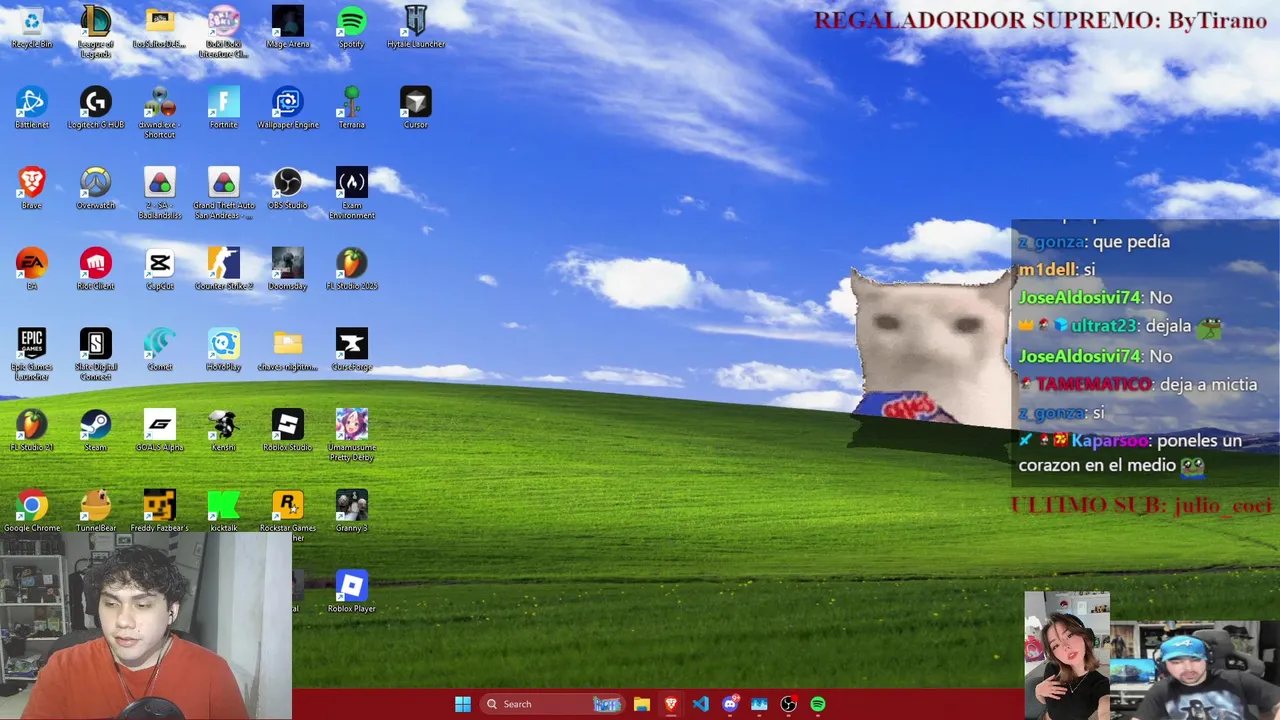Open the Cursor app shortcut

click(x=416, y=108)
